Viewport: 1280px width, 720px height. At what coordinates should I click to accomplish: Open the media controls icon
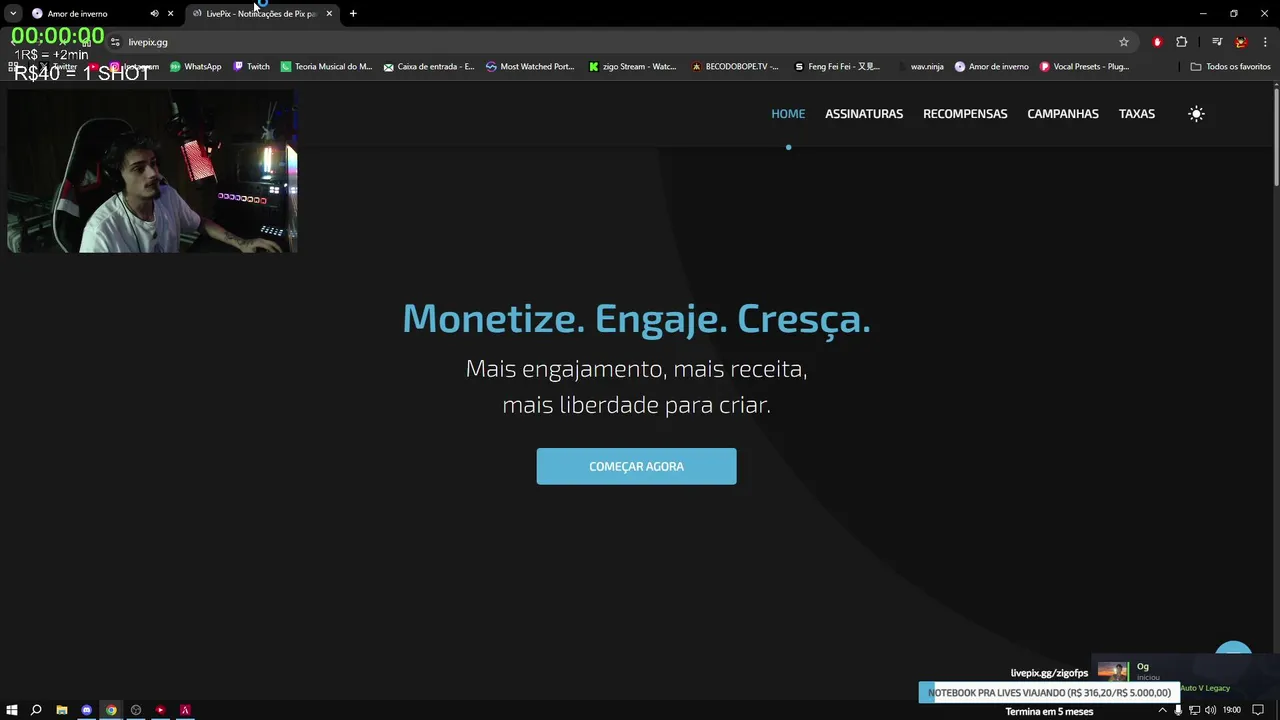(x=1217, y=42)
